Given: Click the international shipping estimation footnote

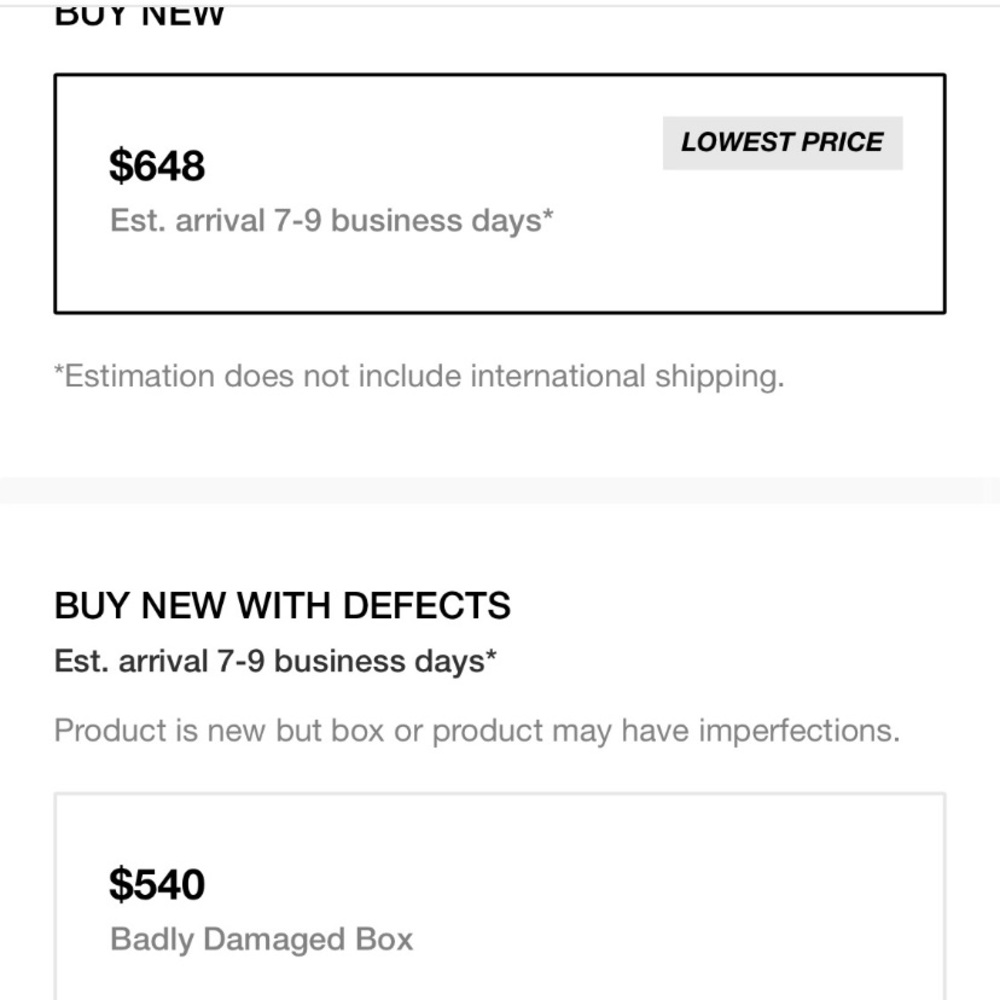Looking at the screenshot, I should (418, 377).
